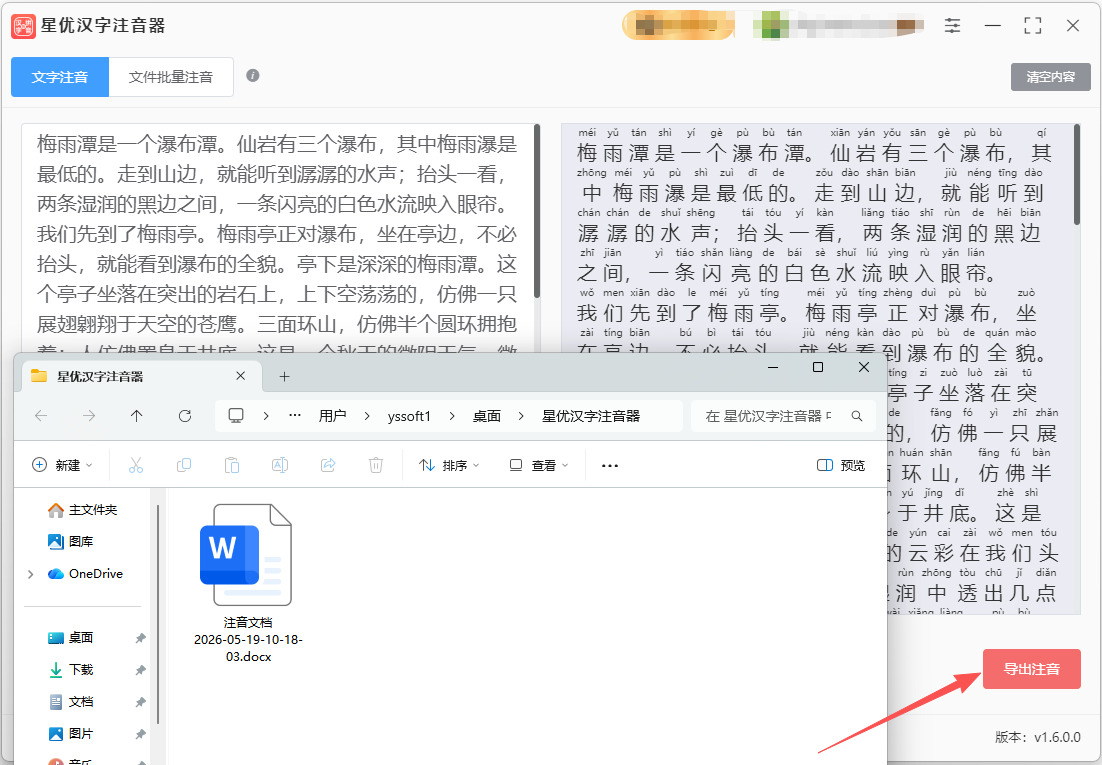Click the info icon beside 文件批量注音
1102x765 pixels.
[253, 75]
